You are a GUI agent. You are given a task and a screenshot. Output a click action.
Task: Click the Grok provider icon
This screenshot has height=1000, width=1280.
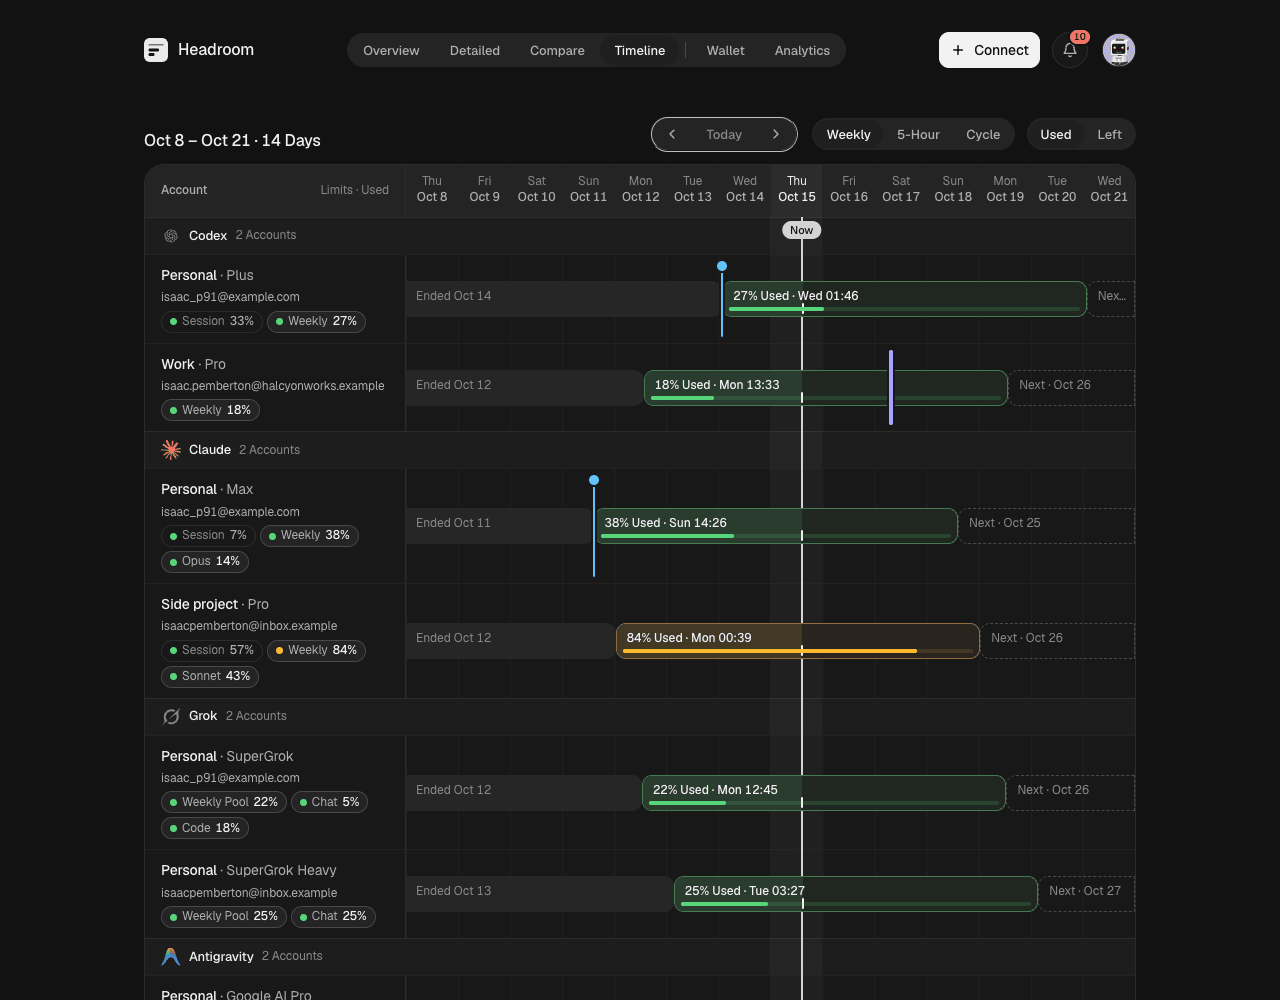[171, 716]
